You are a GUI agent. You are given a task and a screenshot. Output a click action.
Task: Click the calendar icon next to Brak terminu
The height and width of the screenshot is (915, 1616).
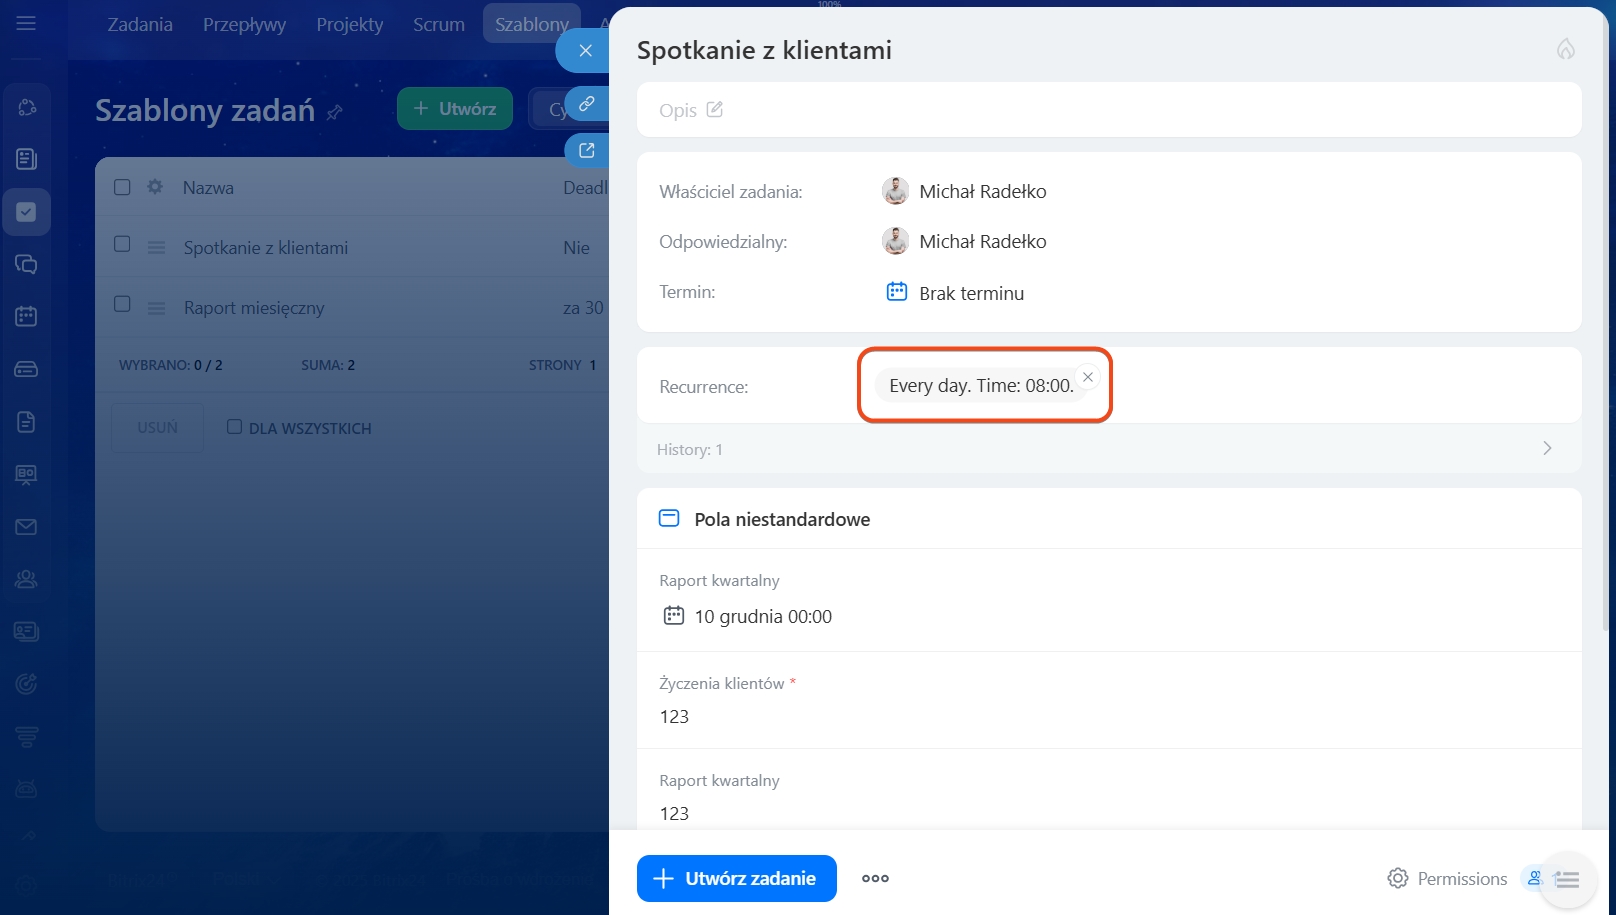tap(896, 292)
